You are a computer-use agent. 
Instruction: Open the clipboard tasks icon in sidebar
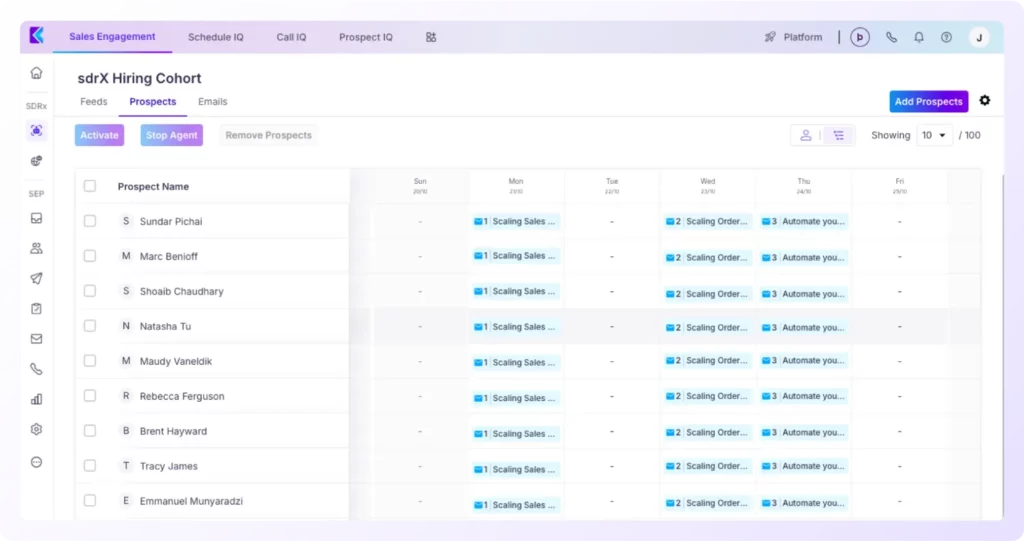click(37, 308)
